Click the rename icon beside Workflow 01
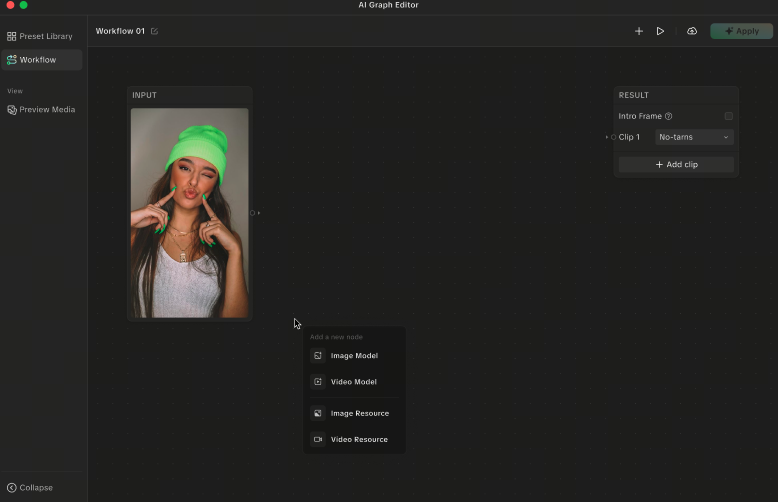This screenshot has height=502, width=778. (x=155, y=31)
